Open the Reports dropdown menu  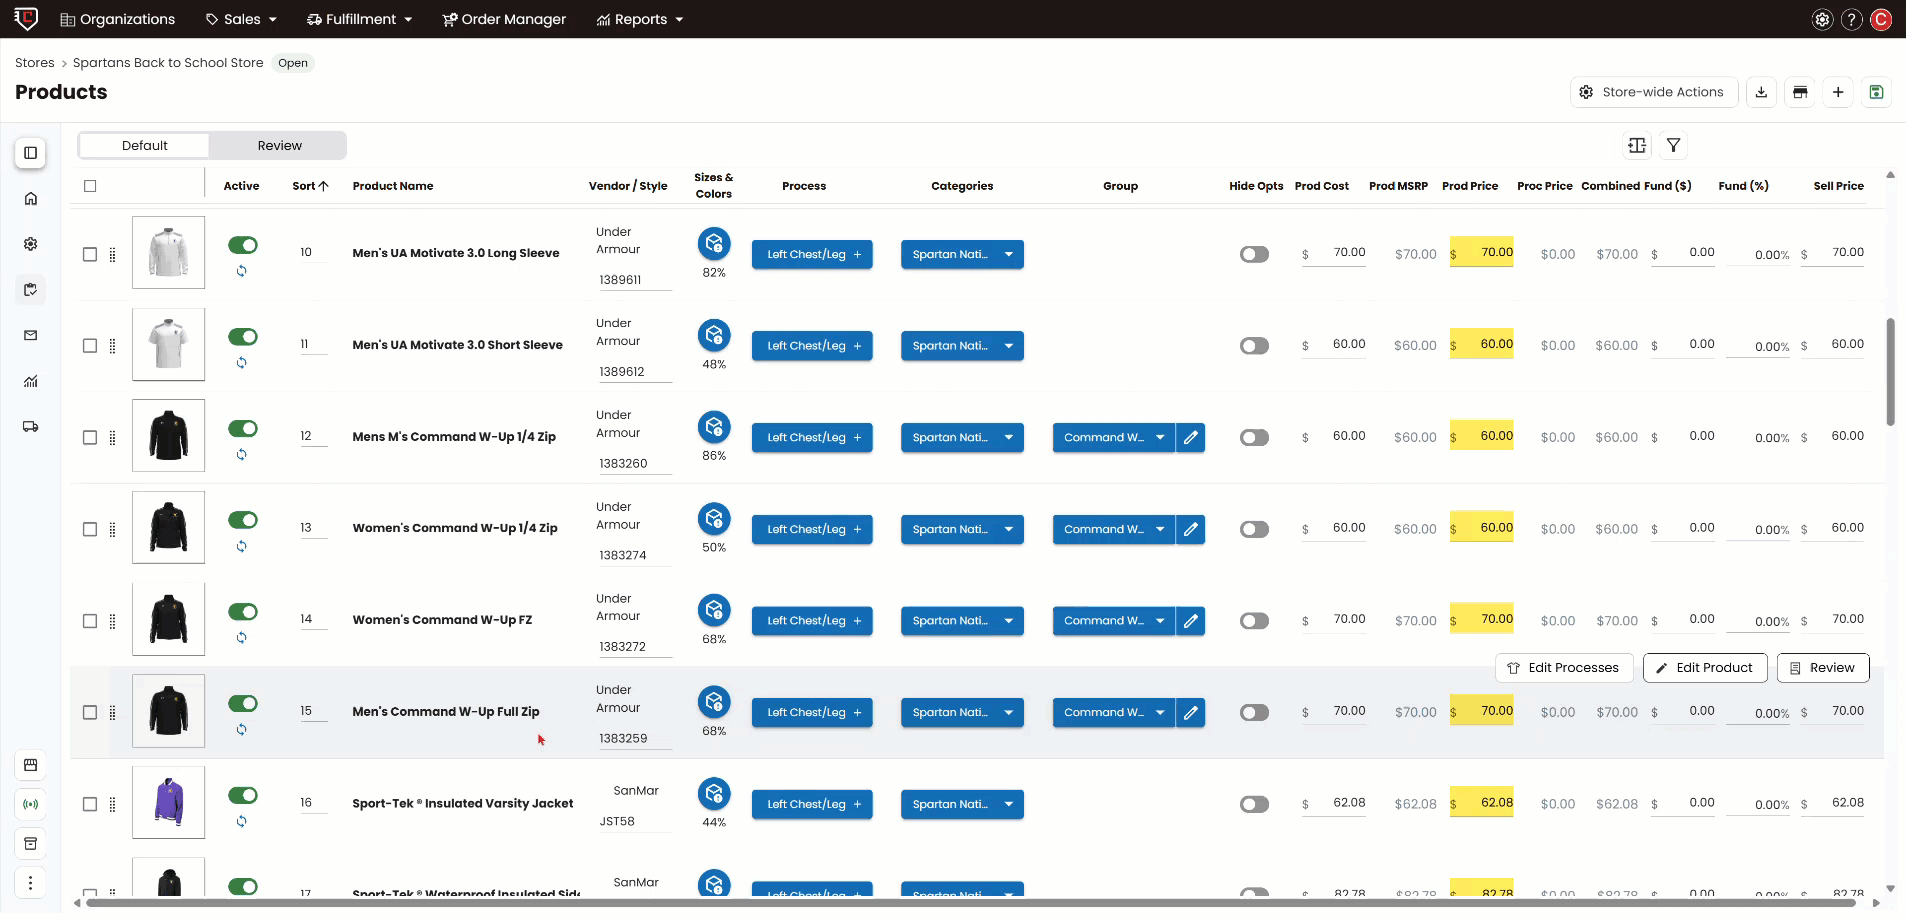coord(640,19)
